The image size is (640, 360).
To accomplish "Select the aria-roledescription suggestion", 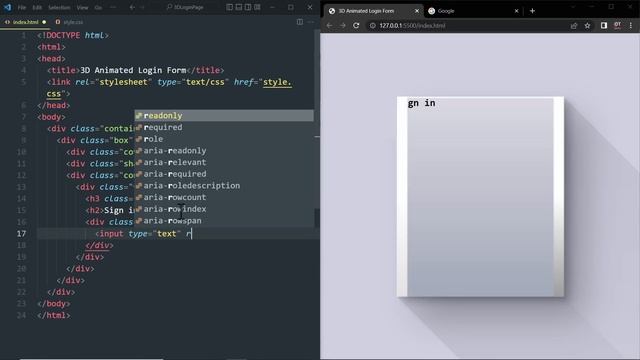I will (224, 186).
